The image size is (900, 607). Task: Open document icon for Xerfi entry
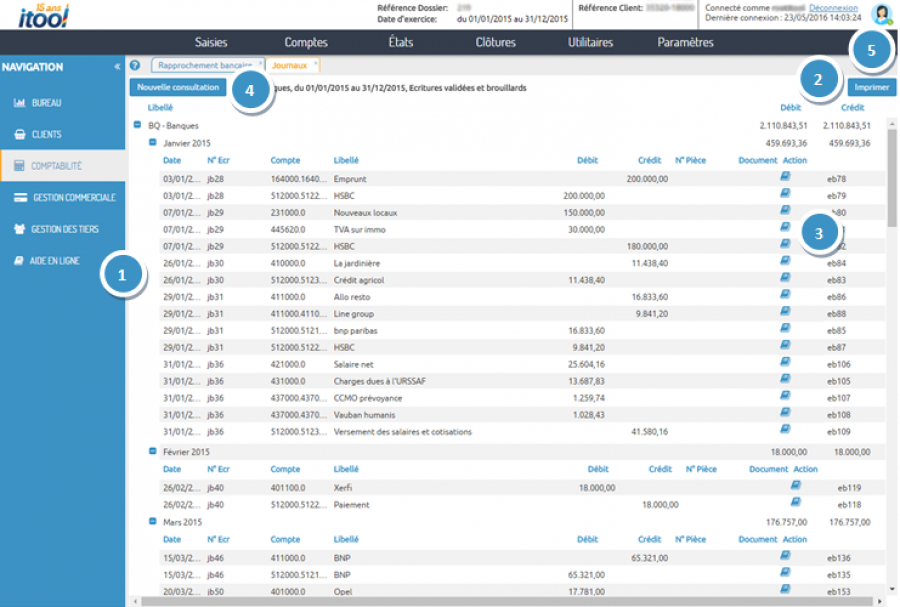tap(796, 486)
